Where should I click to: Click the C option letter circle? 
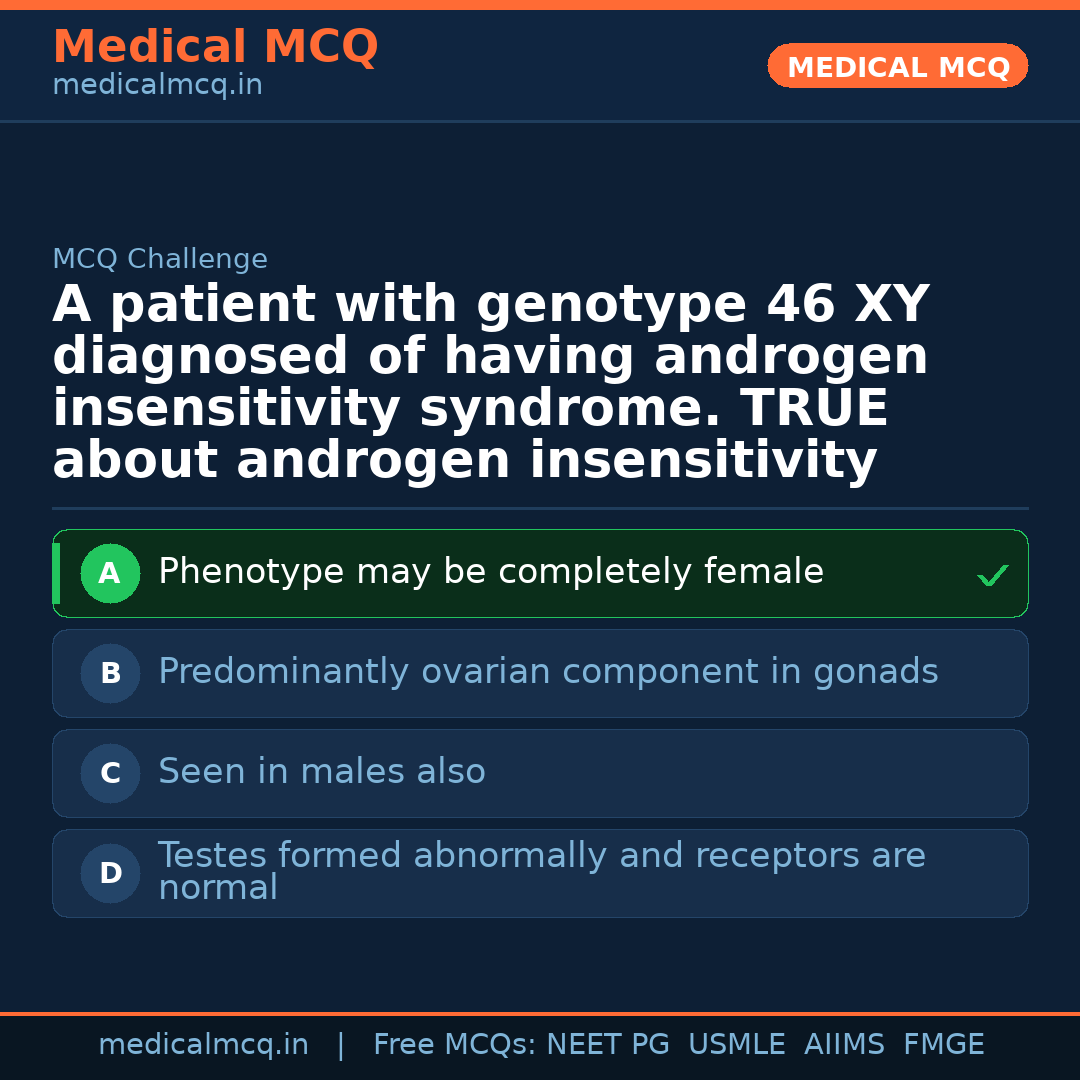pyautogui.click(x=110, y=774)
